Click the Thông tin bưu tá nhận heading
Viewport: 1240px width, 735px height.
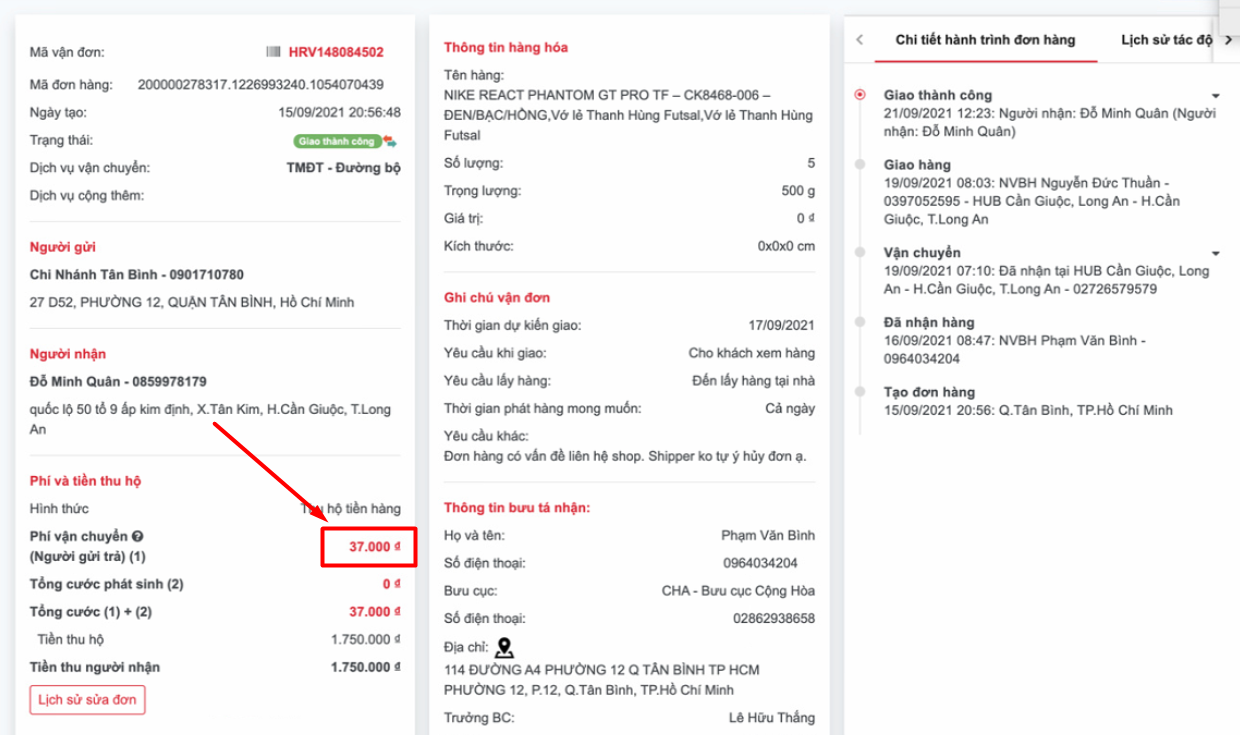pyautogui.click(x=517, y=507)
